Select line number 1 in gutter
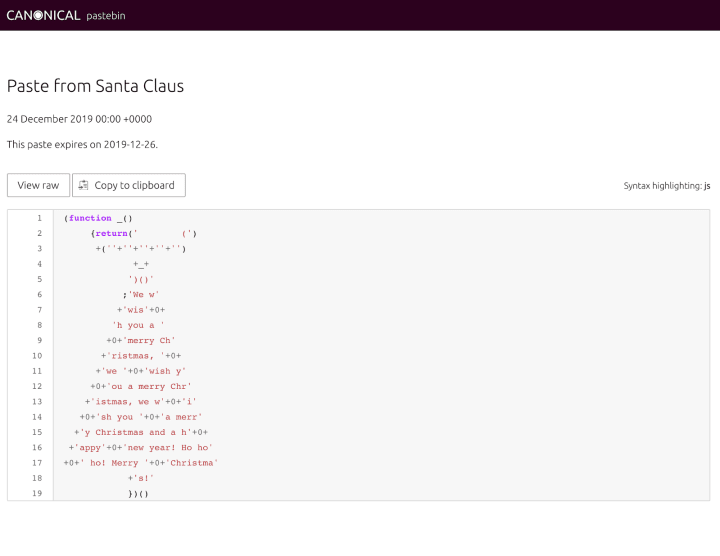The image size is (720, 556). click(39, 218)
